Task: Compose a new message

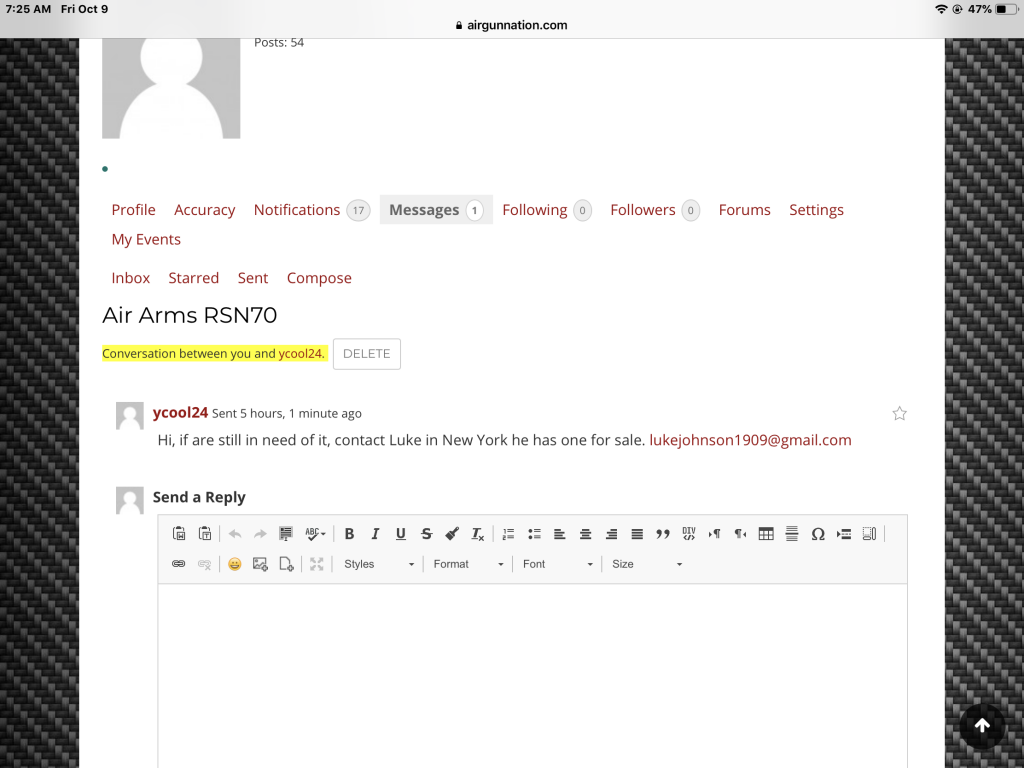Action: [x=319, y=278]
